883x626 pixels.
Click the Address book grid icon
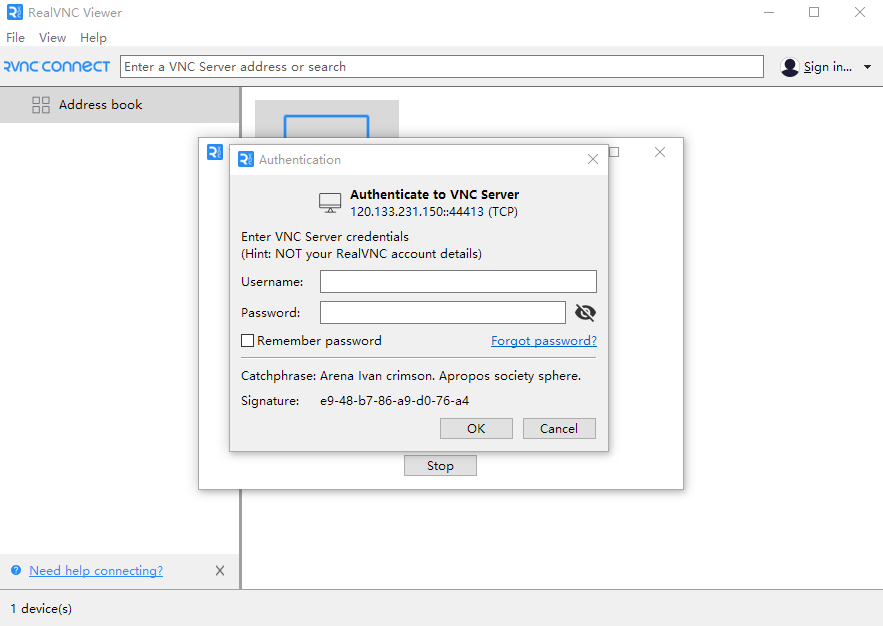point(41,105)
